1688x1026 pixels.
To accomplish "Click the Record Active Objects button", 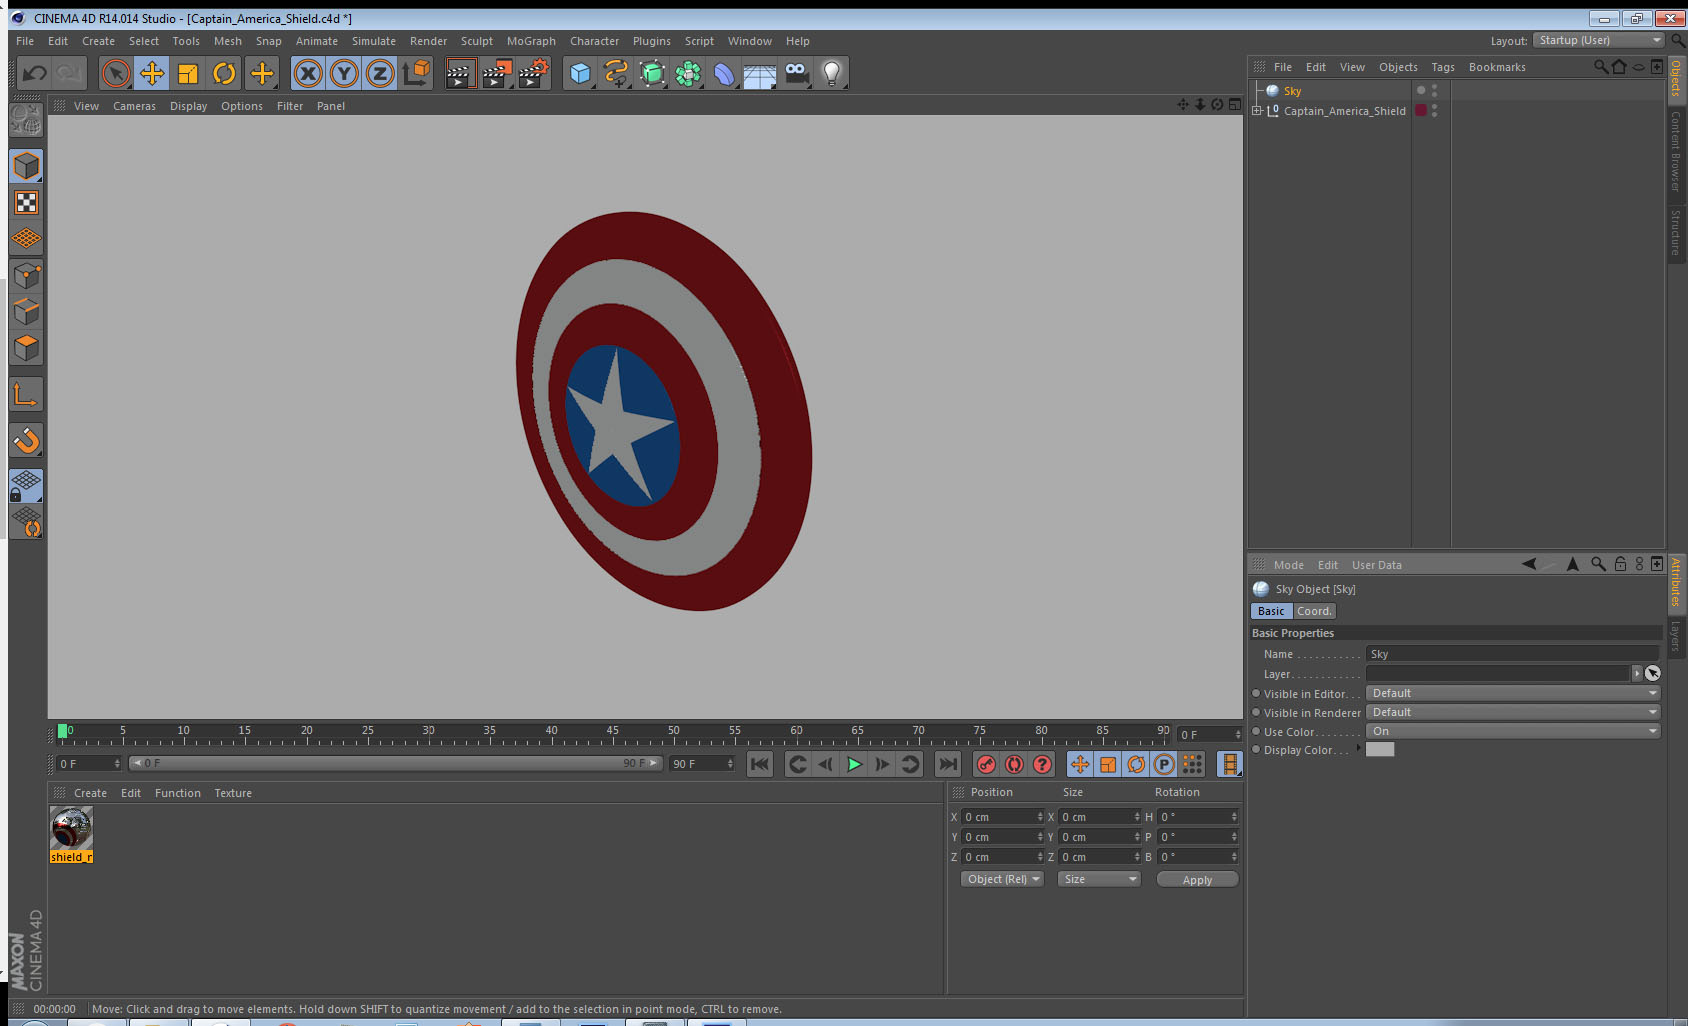I will click(x=986, y=764).
